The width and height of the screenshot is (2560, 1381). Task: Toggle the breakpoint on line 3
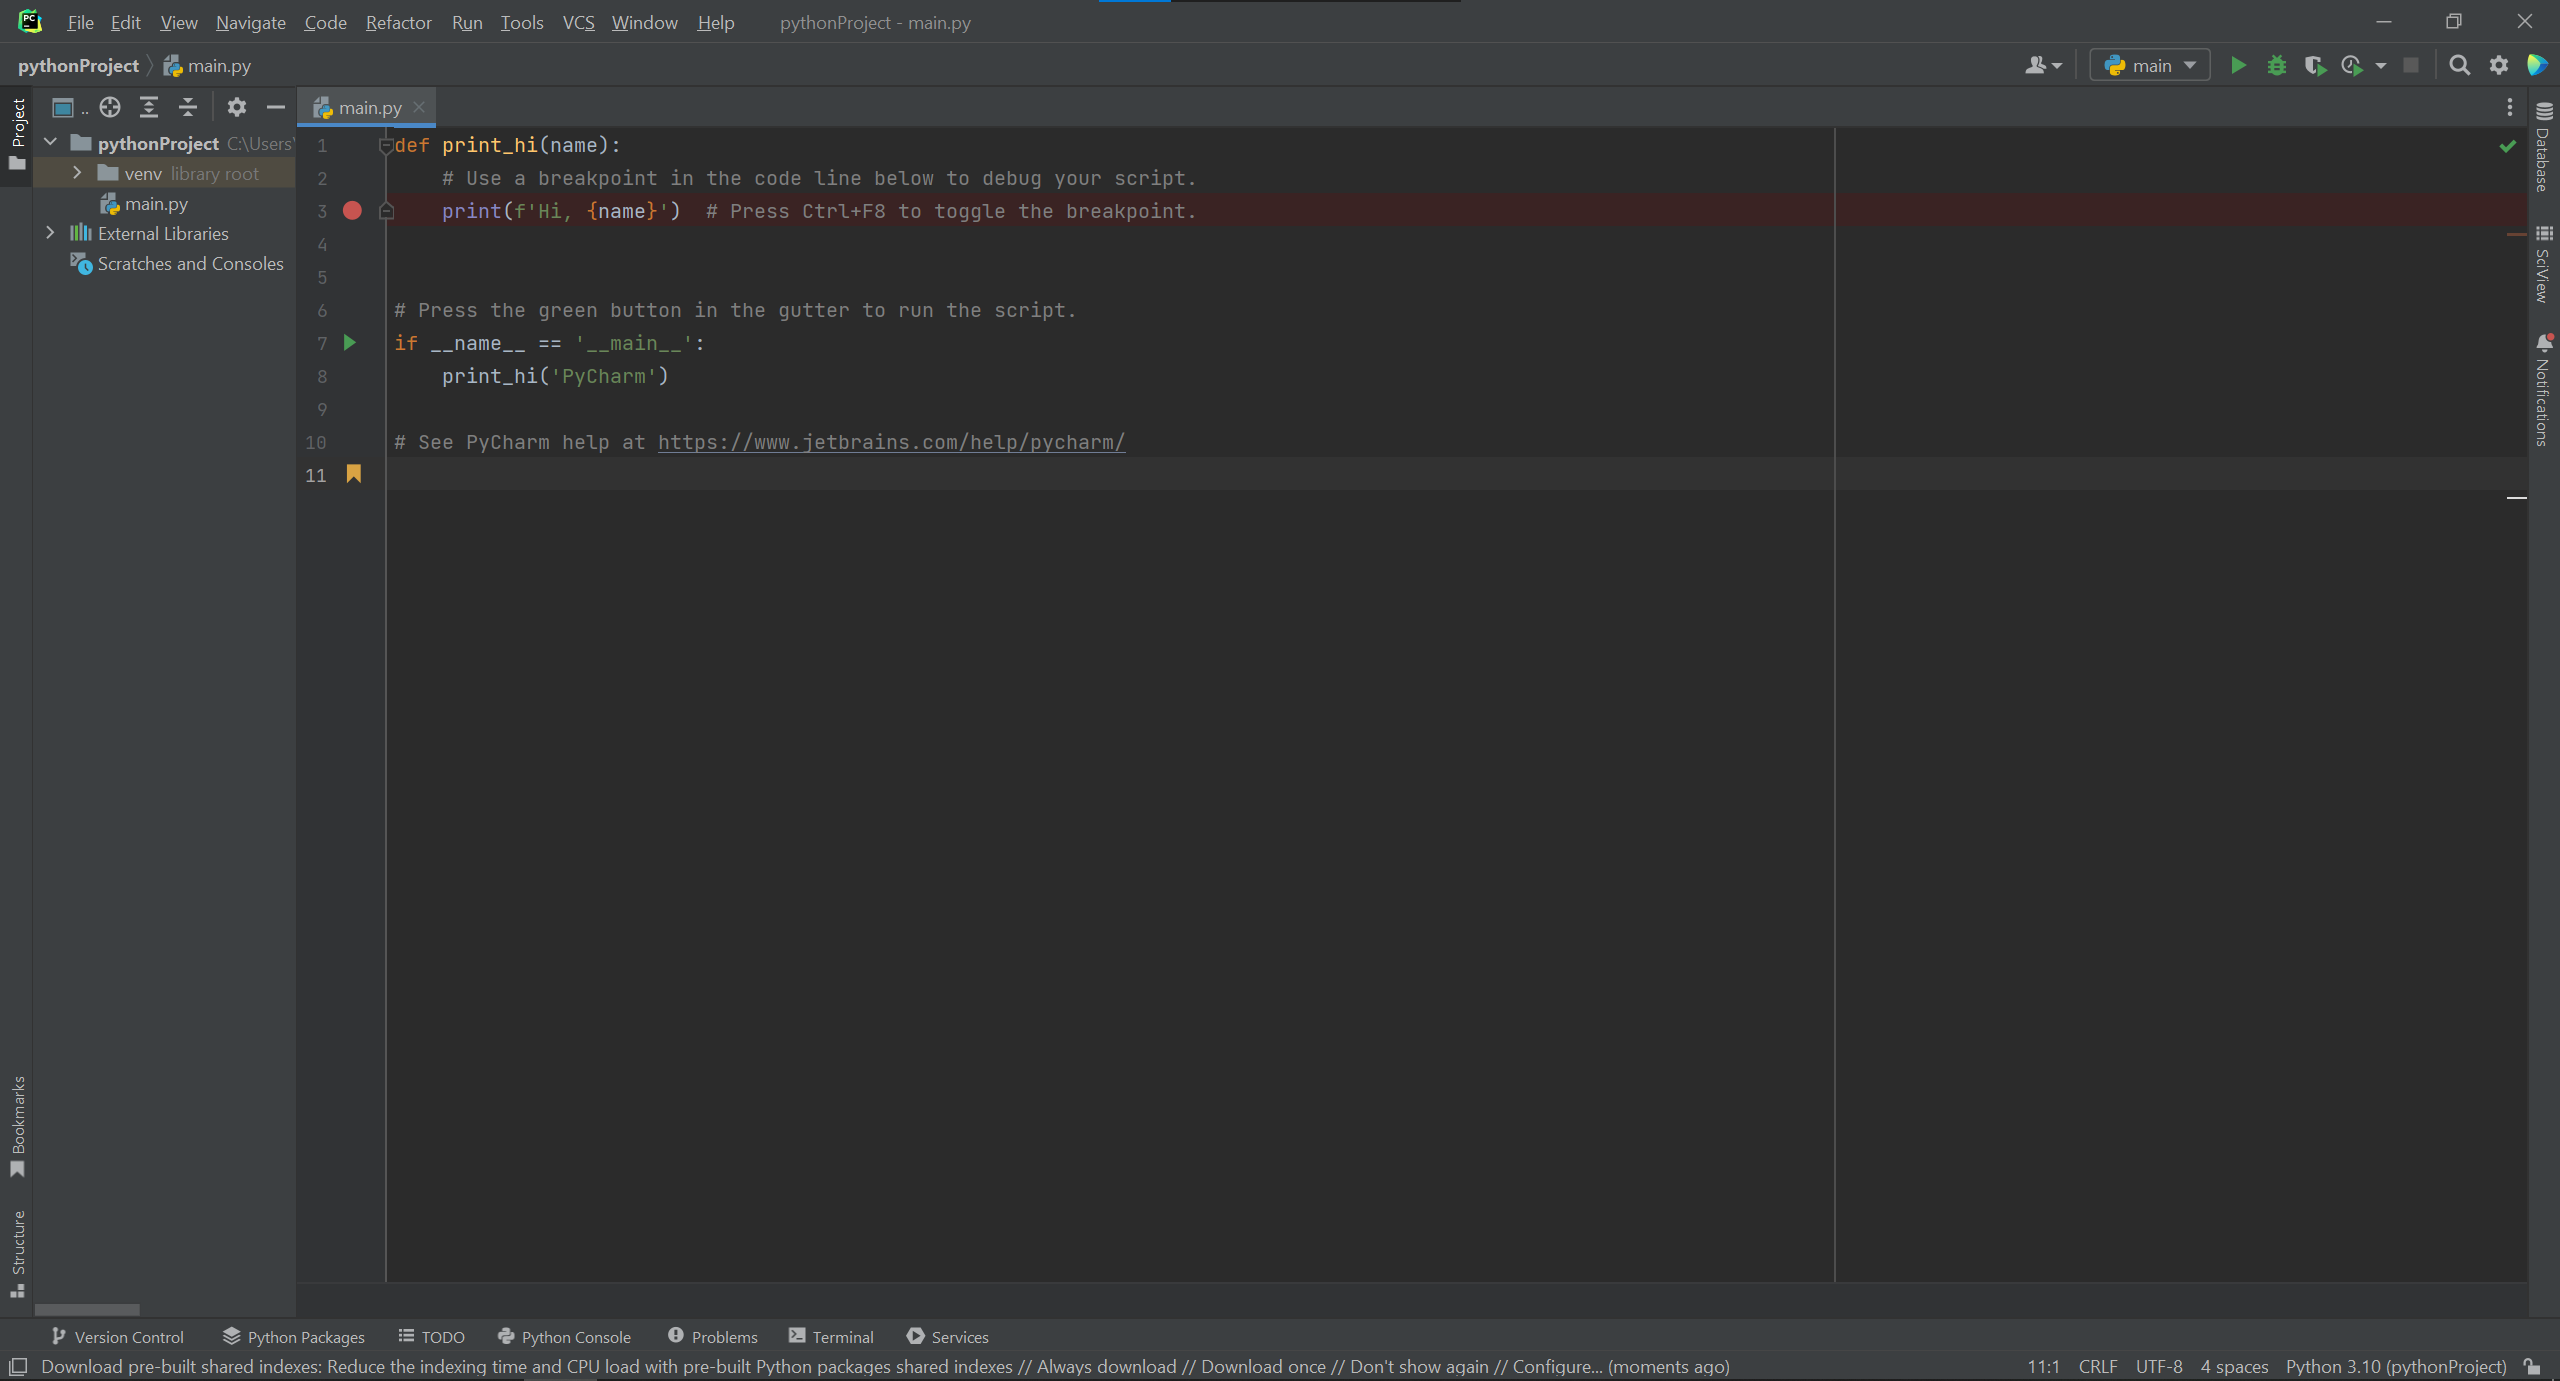(352, 211)
